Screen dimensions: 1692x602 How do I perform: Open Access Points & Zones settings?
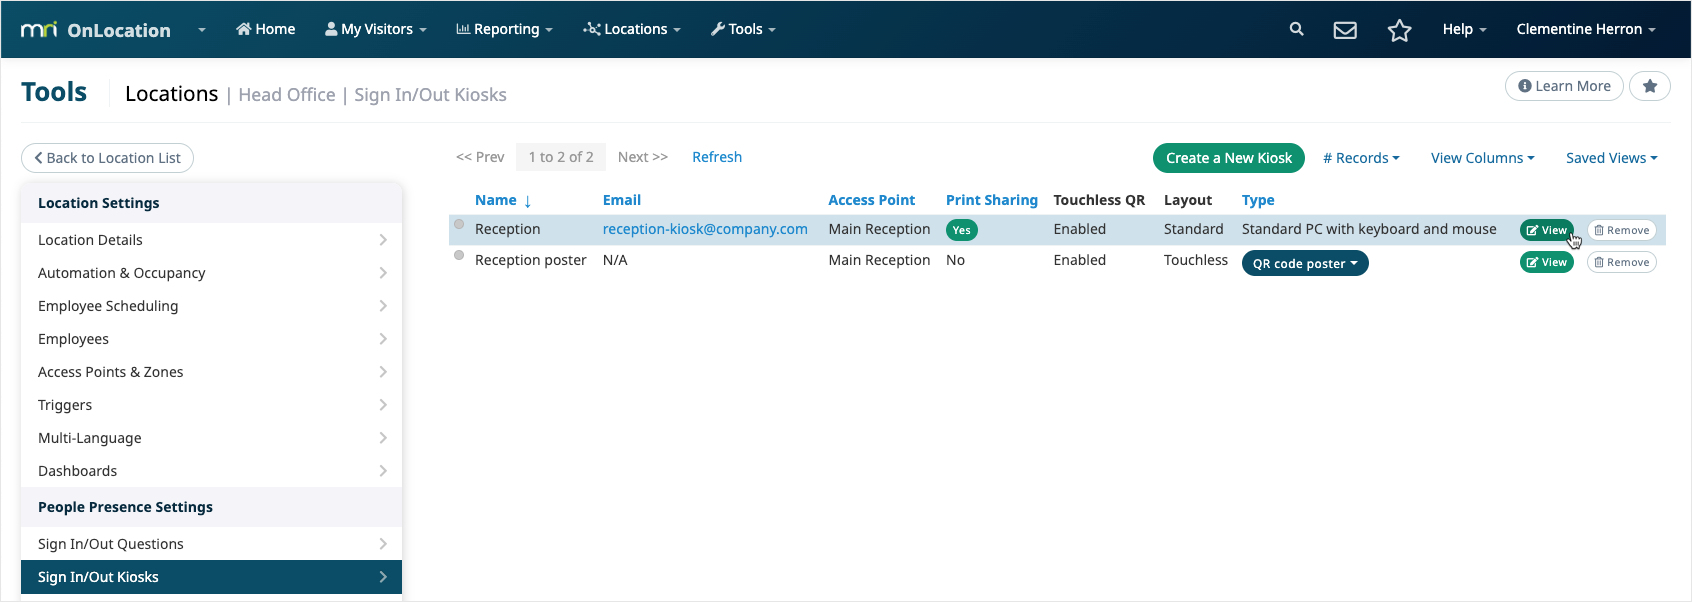tap(211, 372)
